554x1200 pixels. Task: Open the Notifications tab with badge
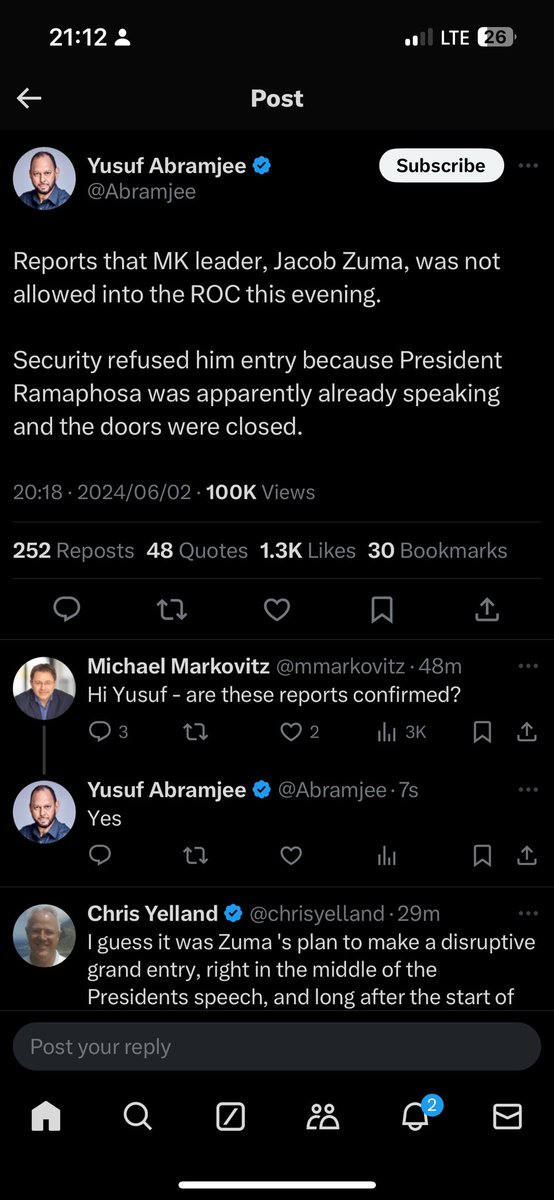[x=416, y=1114]
